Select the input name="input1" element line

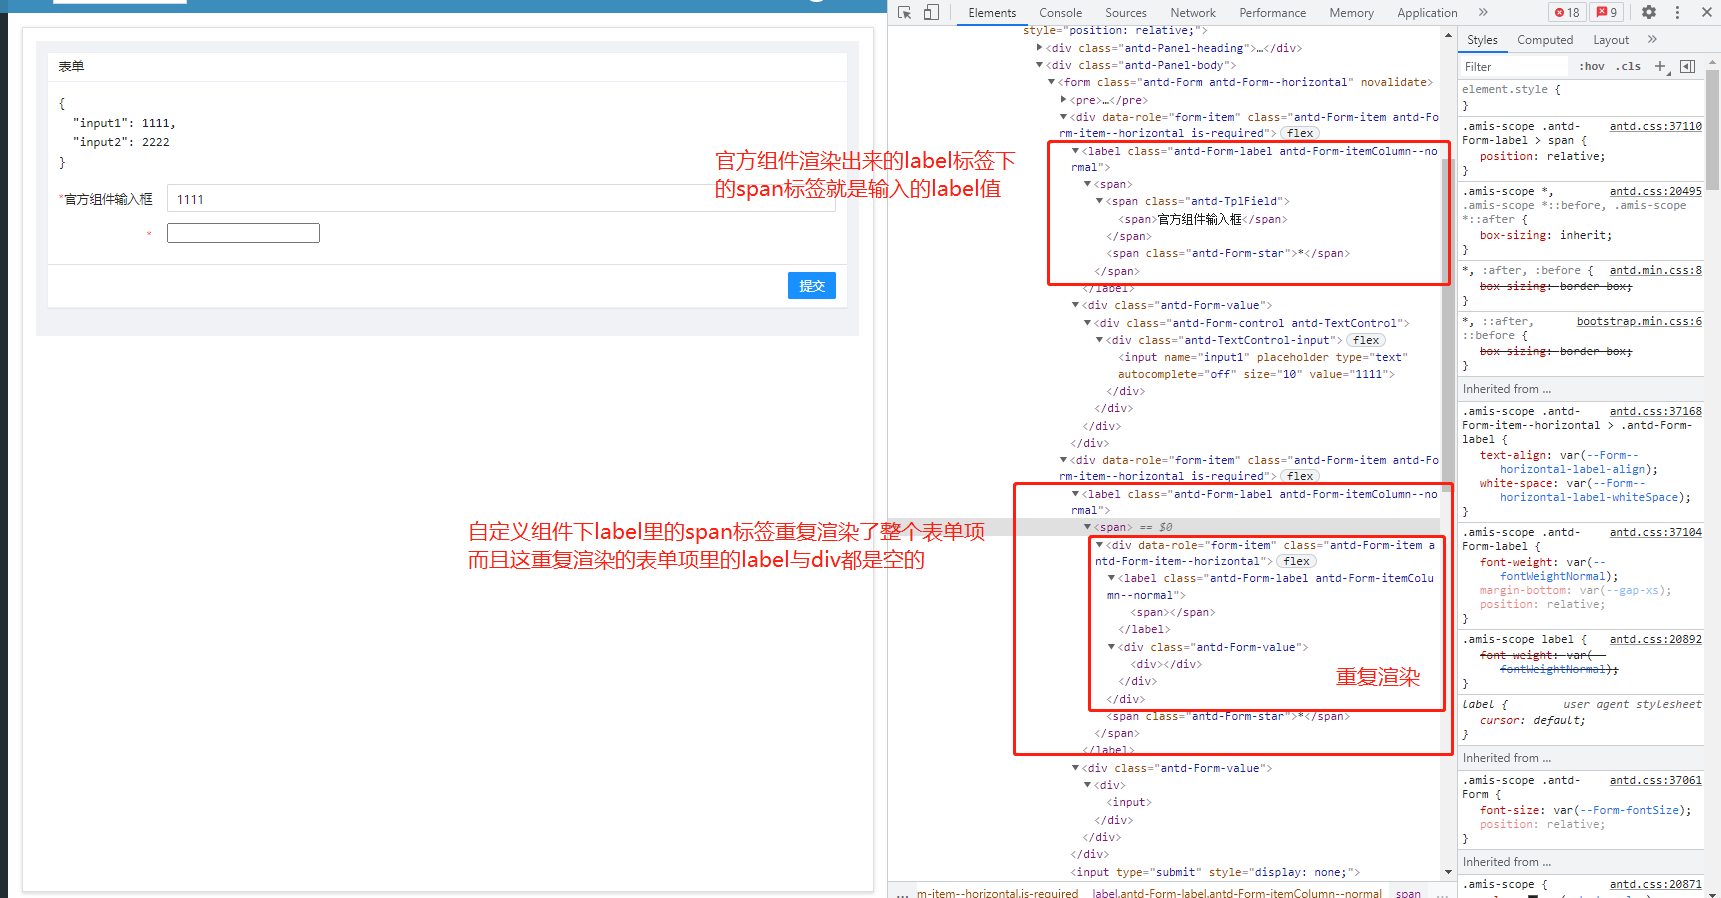[1262, 365]
